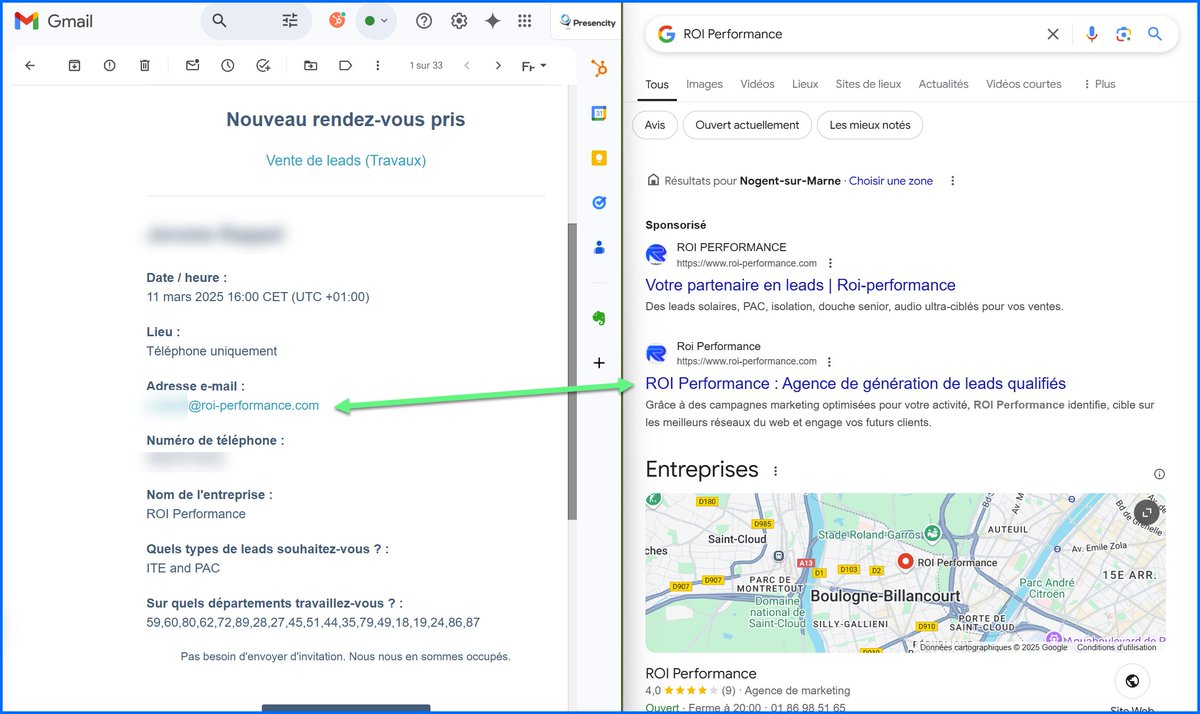Open Google Tasks in side panel
This screenshot has width=1200, height=714.
(x=599, y=202)
